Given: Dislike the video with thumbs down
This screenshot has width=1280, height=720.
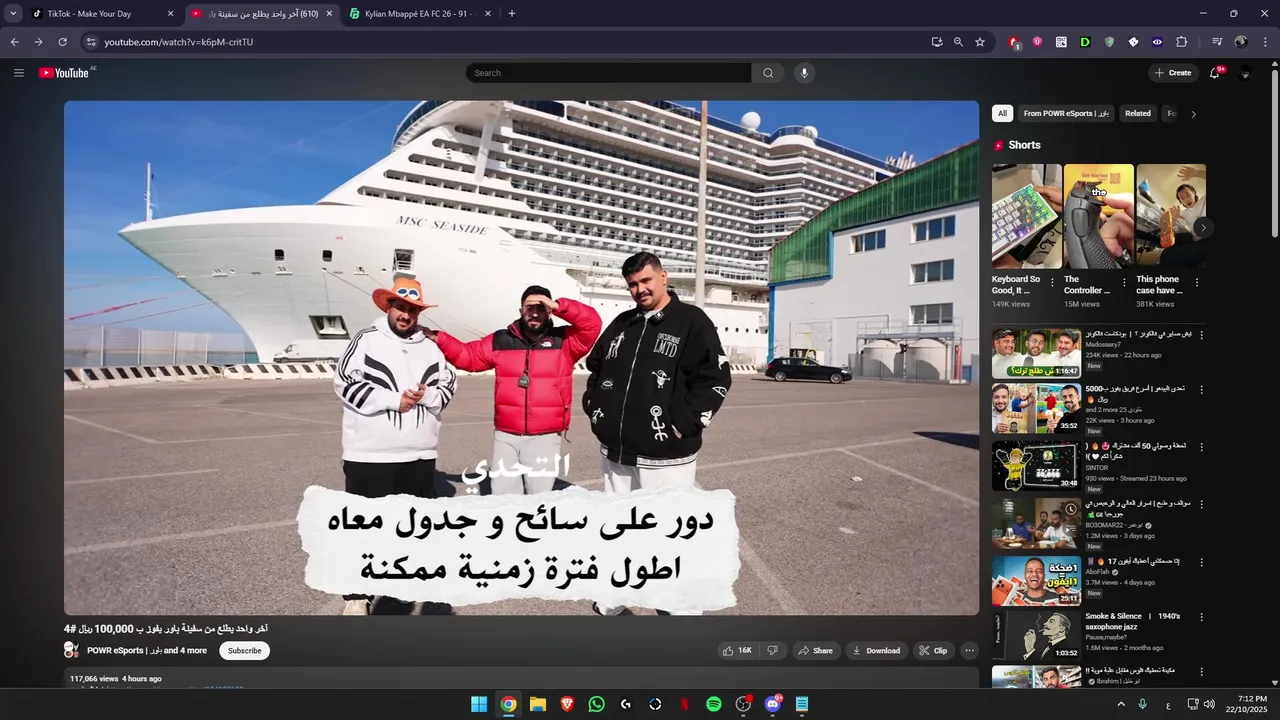Looking at the screenshot, I should [x=772, y=651].
